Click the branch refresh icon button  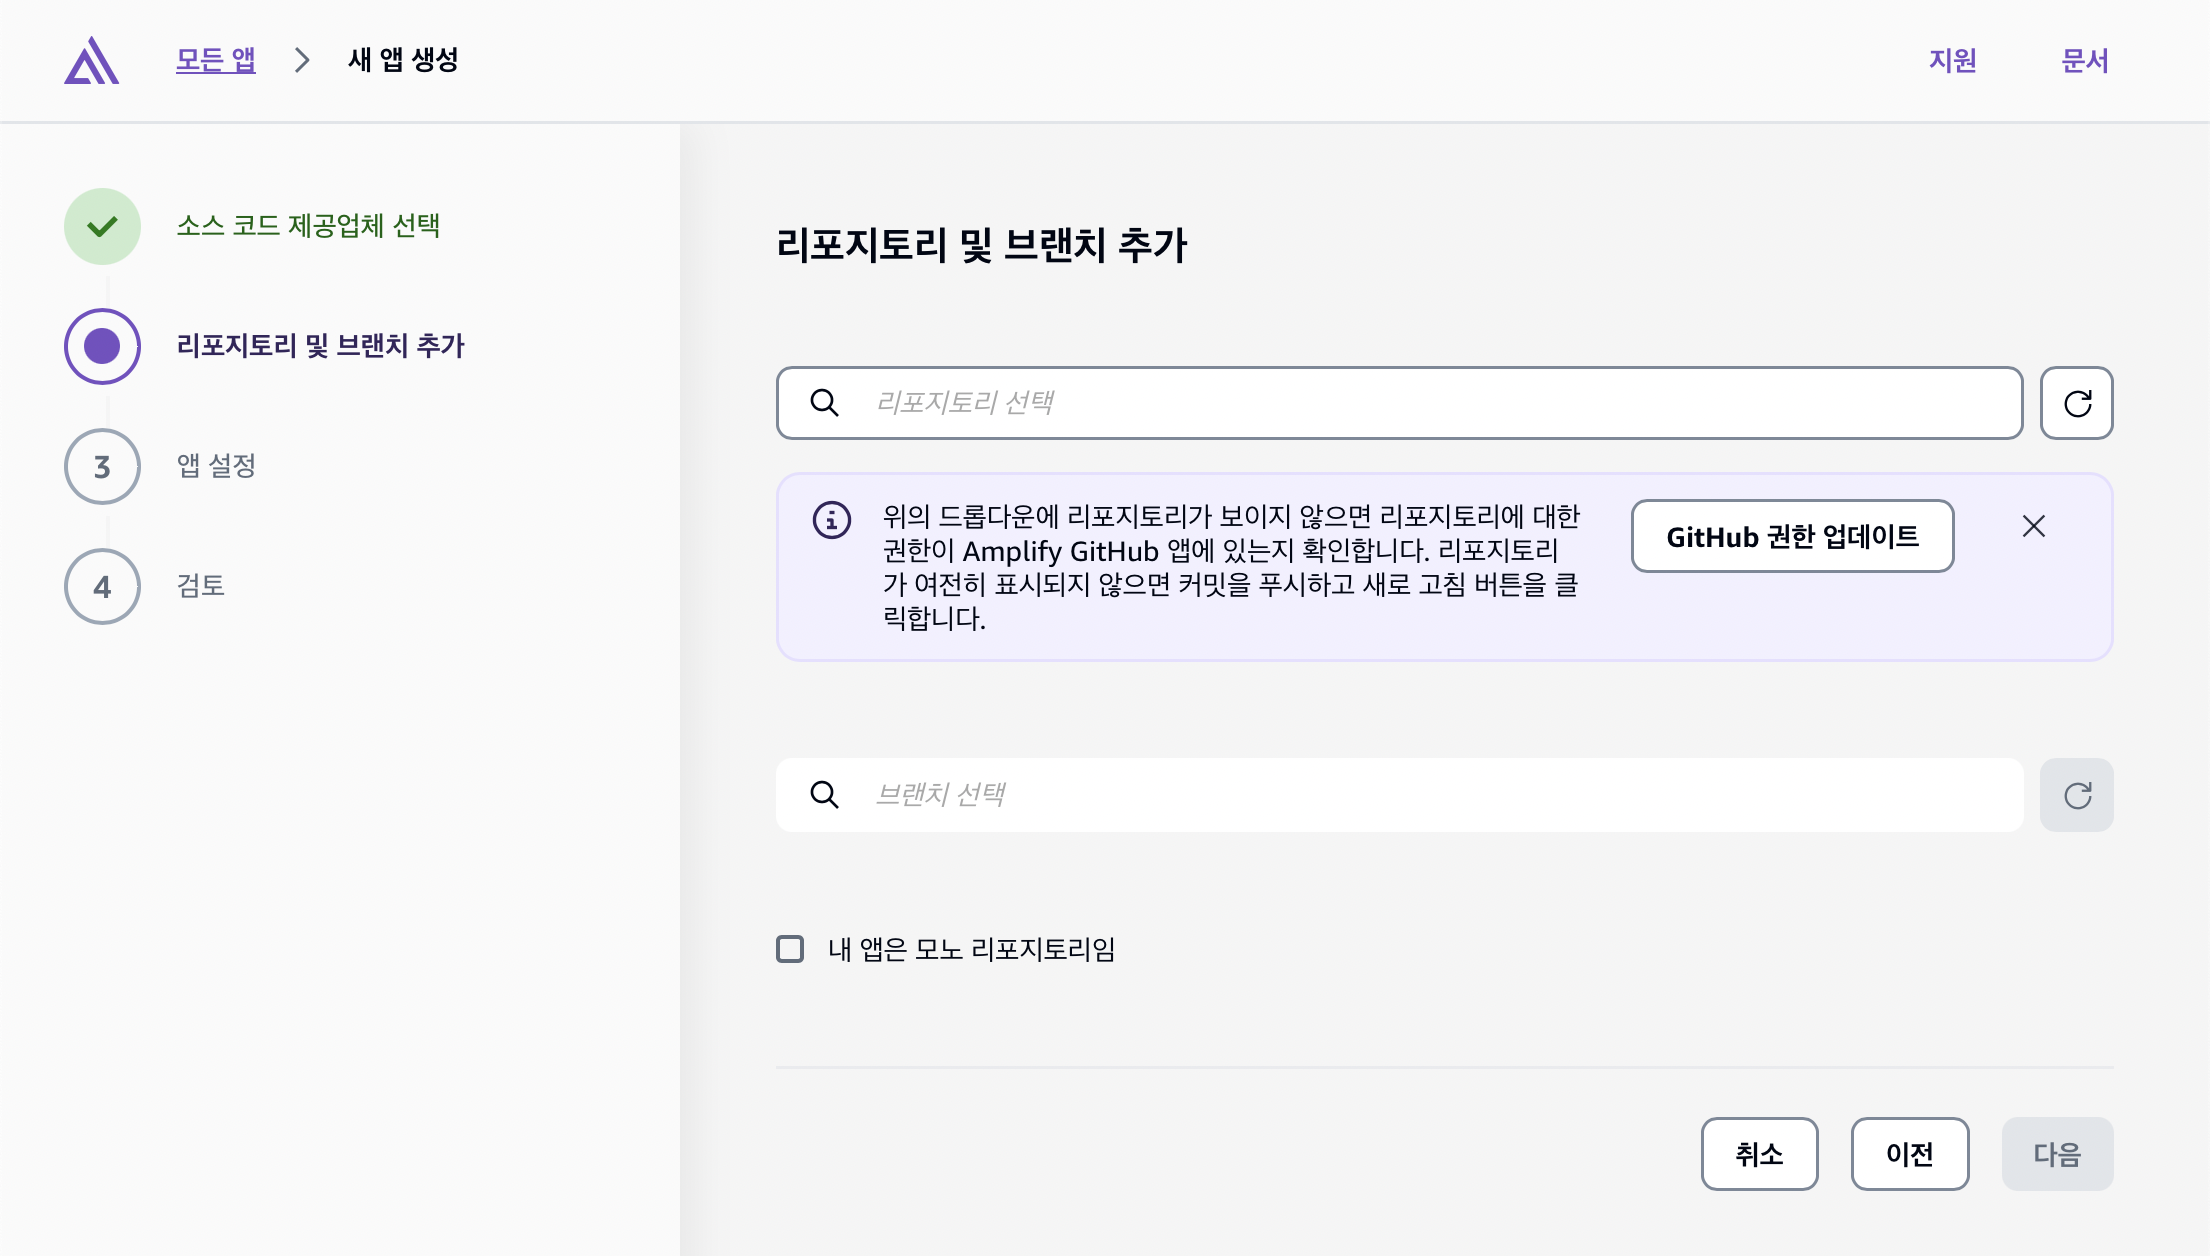[2077, 795]
